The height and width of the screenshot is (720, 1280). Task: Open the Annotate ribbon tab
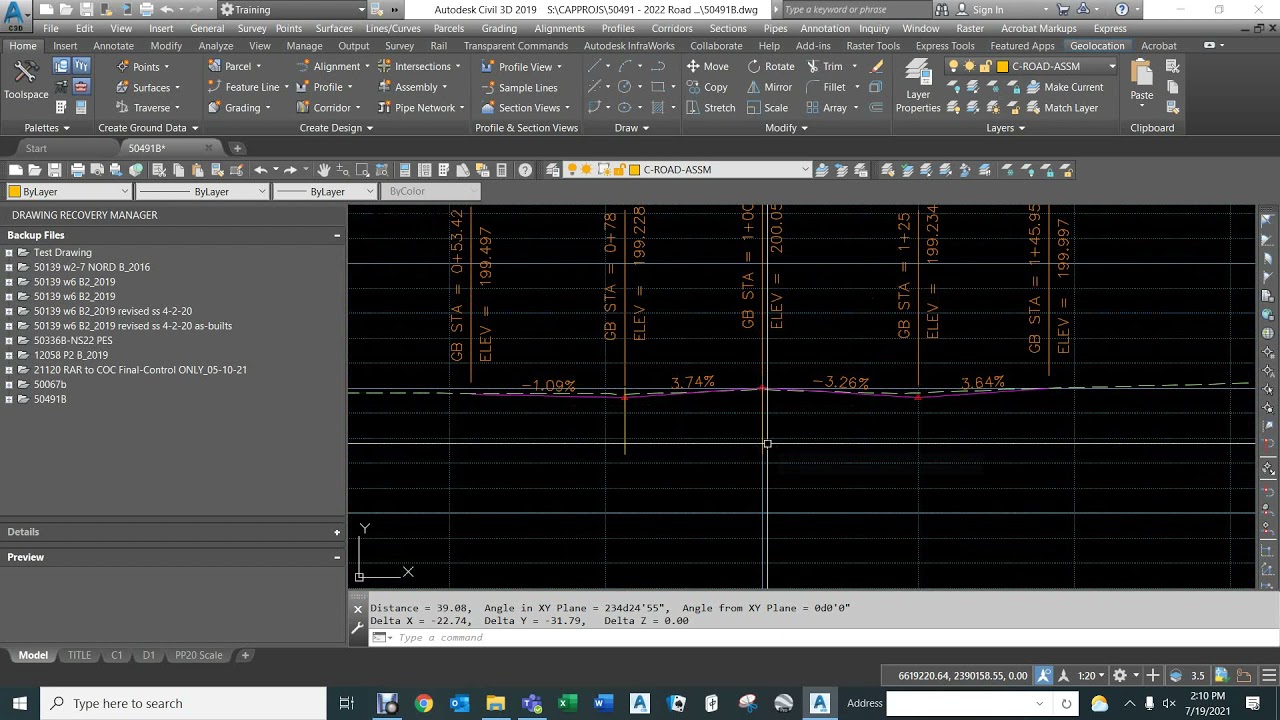click(113, 46)
